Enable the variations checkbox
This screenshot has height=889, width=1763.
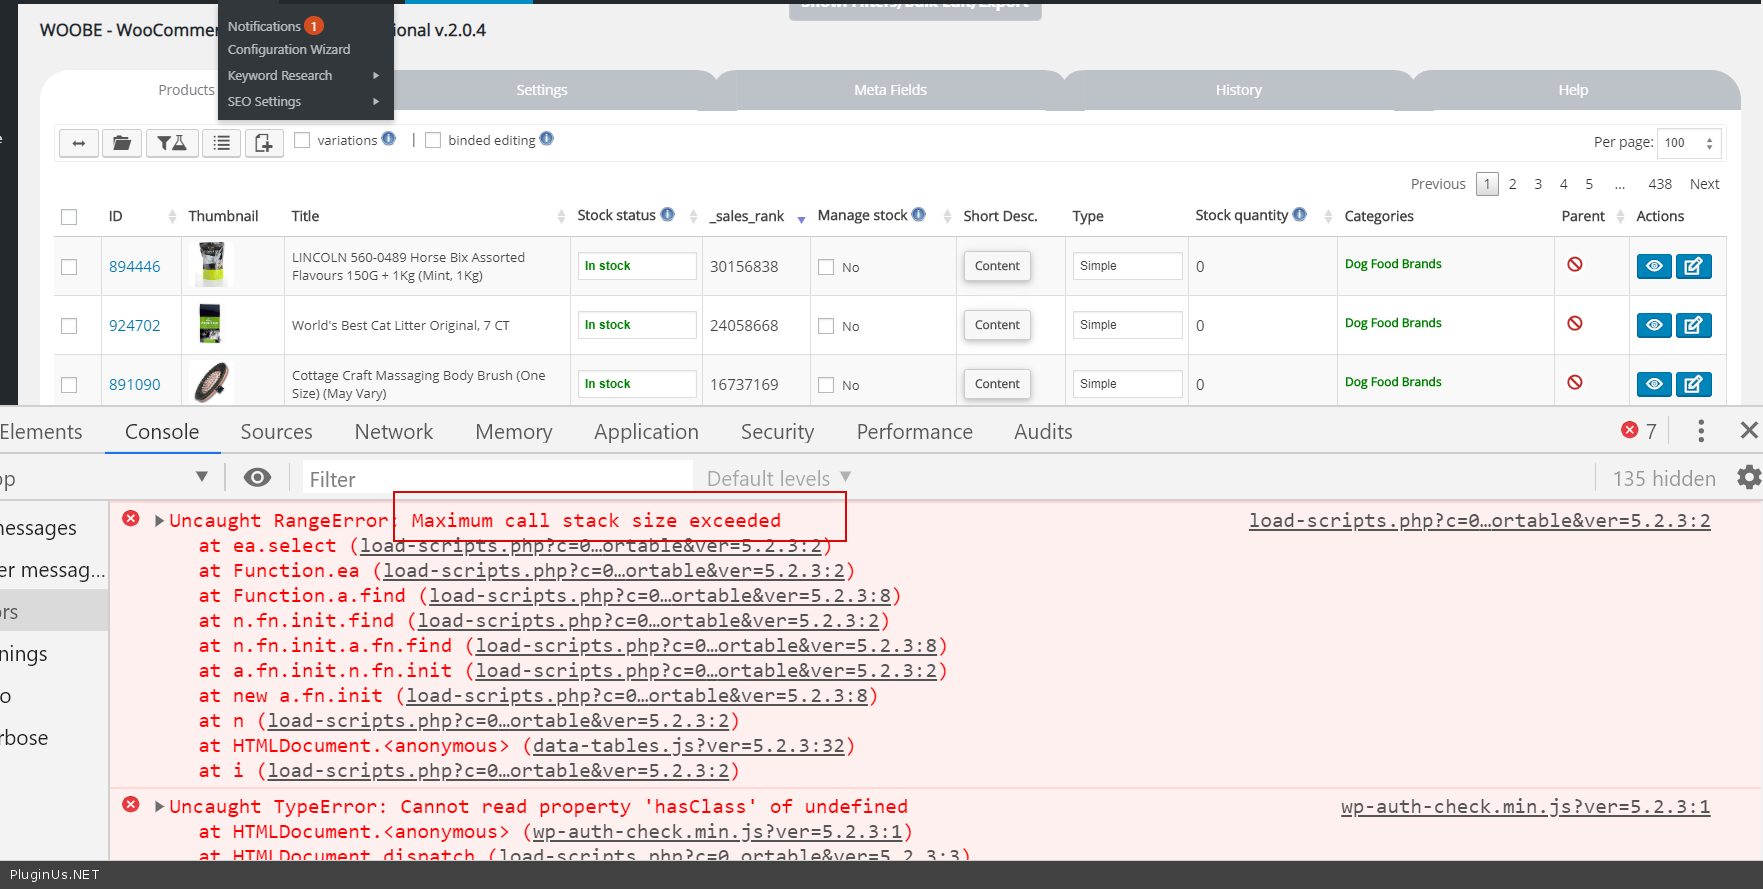coord(302,140)
